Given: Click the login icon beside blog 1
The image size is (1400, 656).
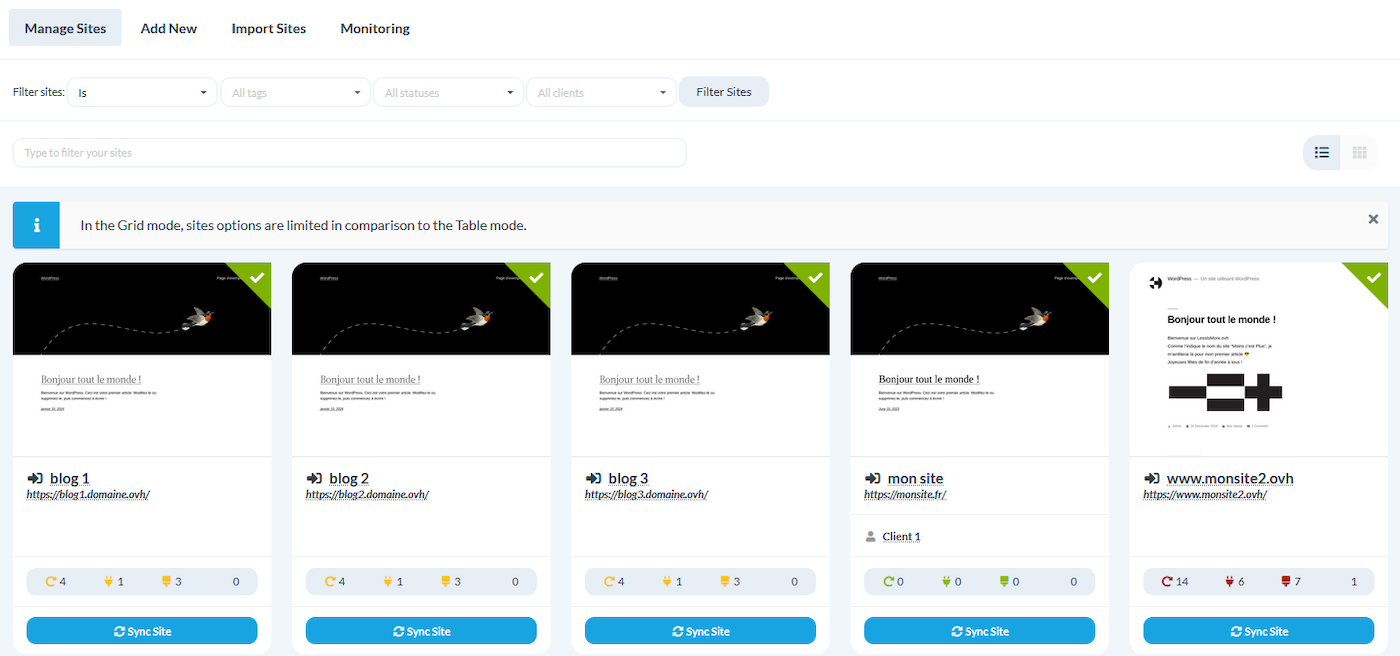Looking at the screenshot, I should point(34,479).
